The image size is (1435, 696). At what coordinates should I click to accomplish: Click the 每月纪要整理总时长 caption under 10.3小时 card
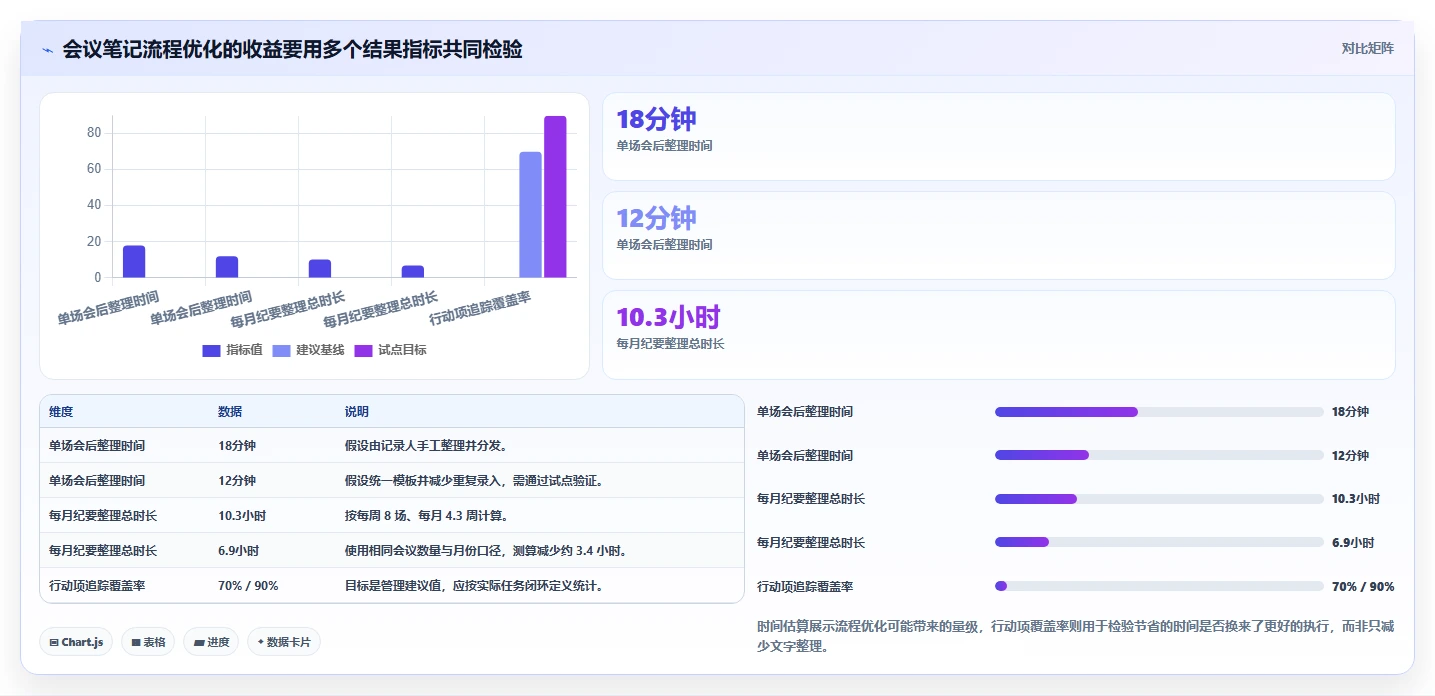click(670, 344)
